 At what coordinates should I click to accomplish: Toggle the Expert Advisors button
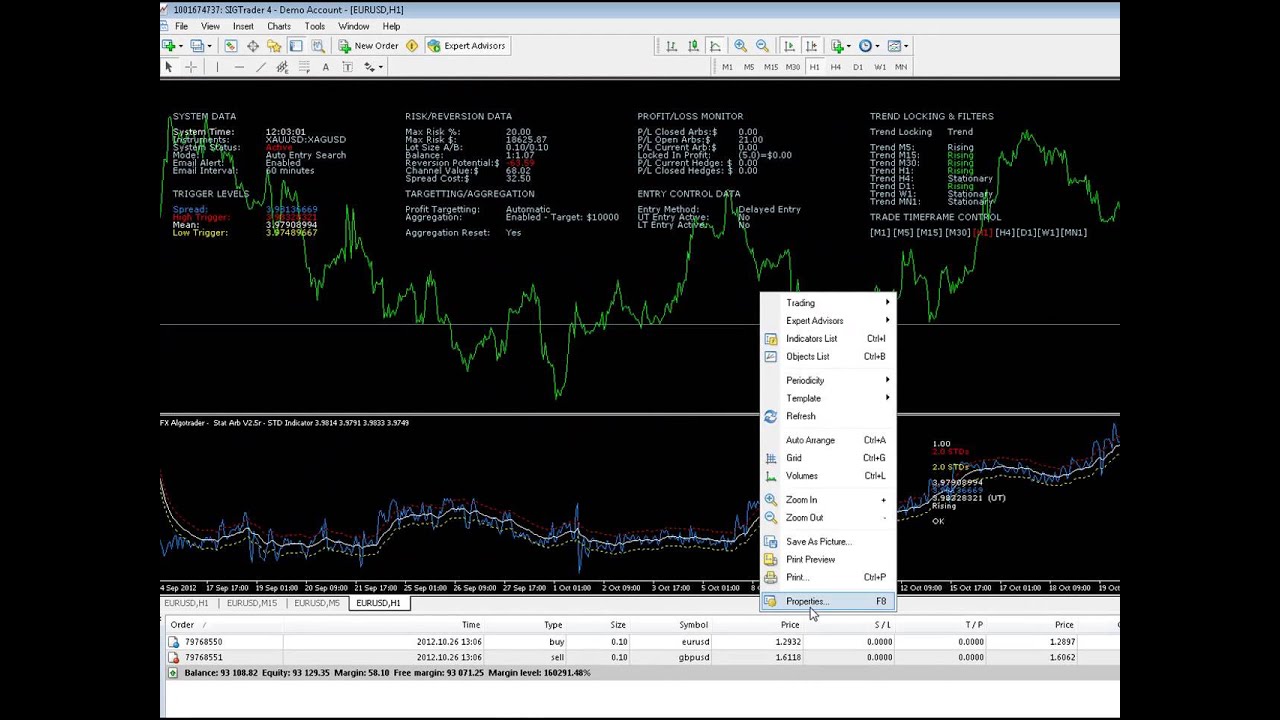tap(467, 46)
